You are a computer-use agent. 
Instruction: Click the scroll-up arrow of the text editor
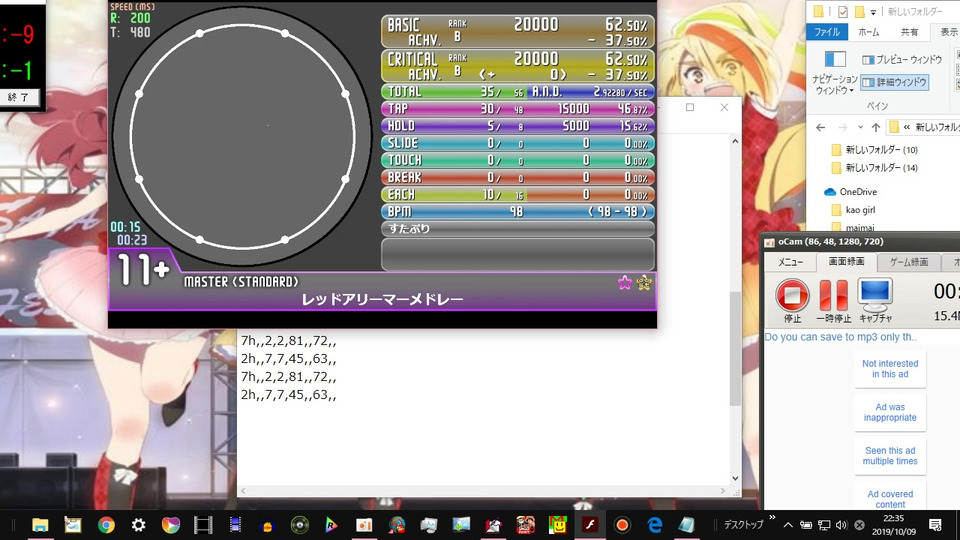(x=735, y=141)
